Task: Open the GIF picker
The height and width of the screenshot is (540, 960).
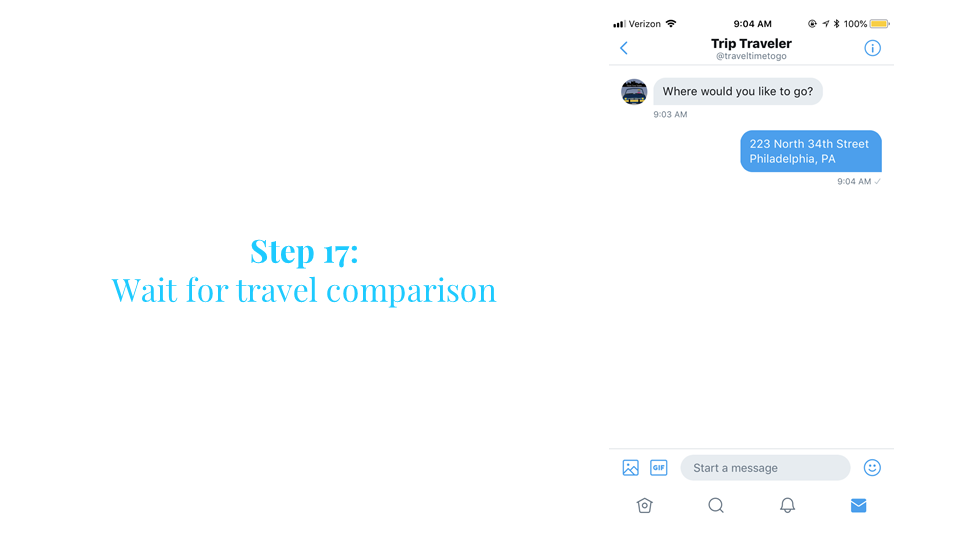Action: click(659, 468)
